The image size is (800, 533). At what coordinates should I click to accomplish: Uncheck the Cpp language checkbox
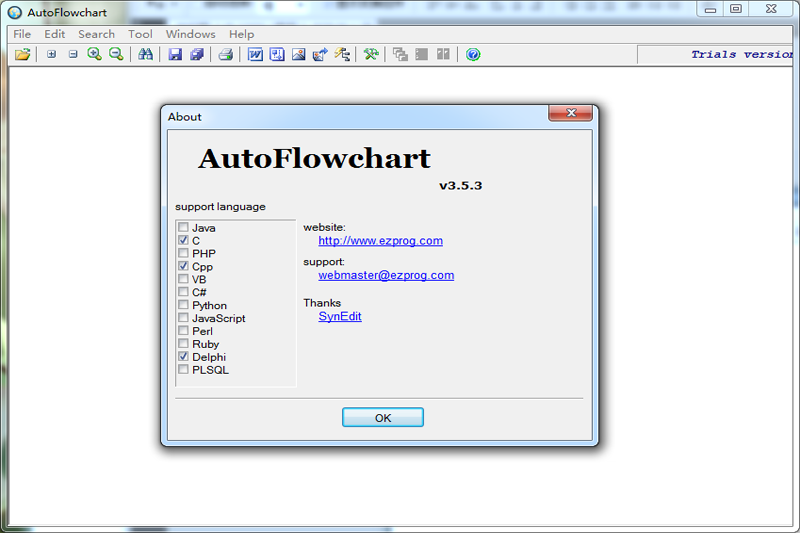(183, 266)
